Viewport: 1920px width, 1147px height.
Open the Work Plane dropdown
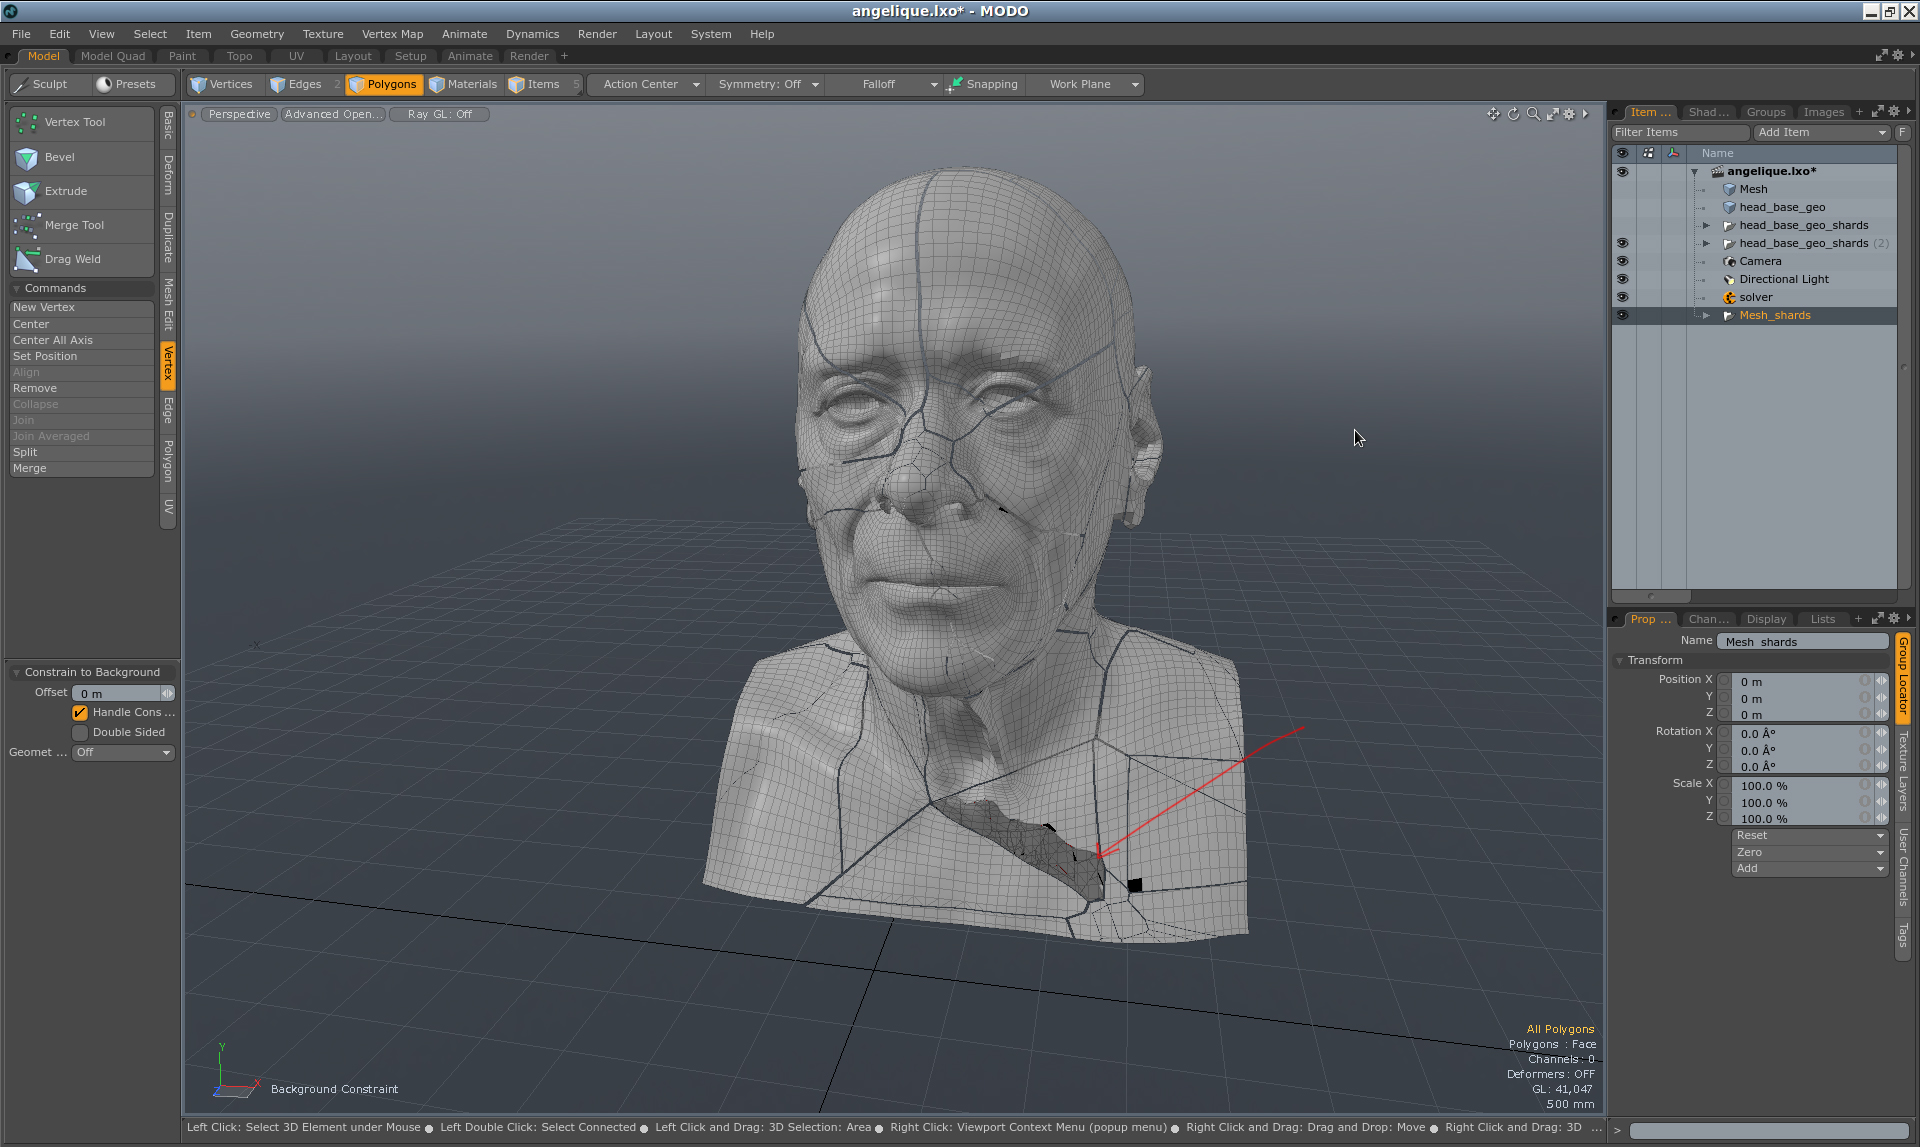click(x=1087, y=85)
